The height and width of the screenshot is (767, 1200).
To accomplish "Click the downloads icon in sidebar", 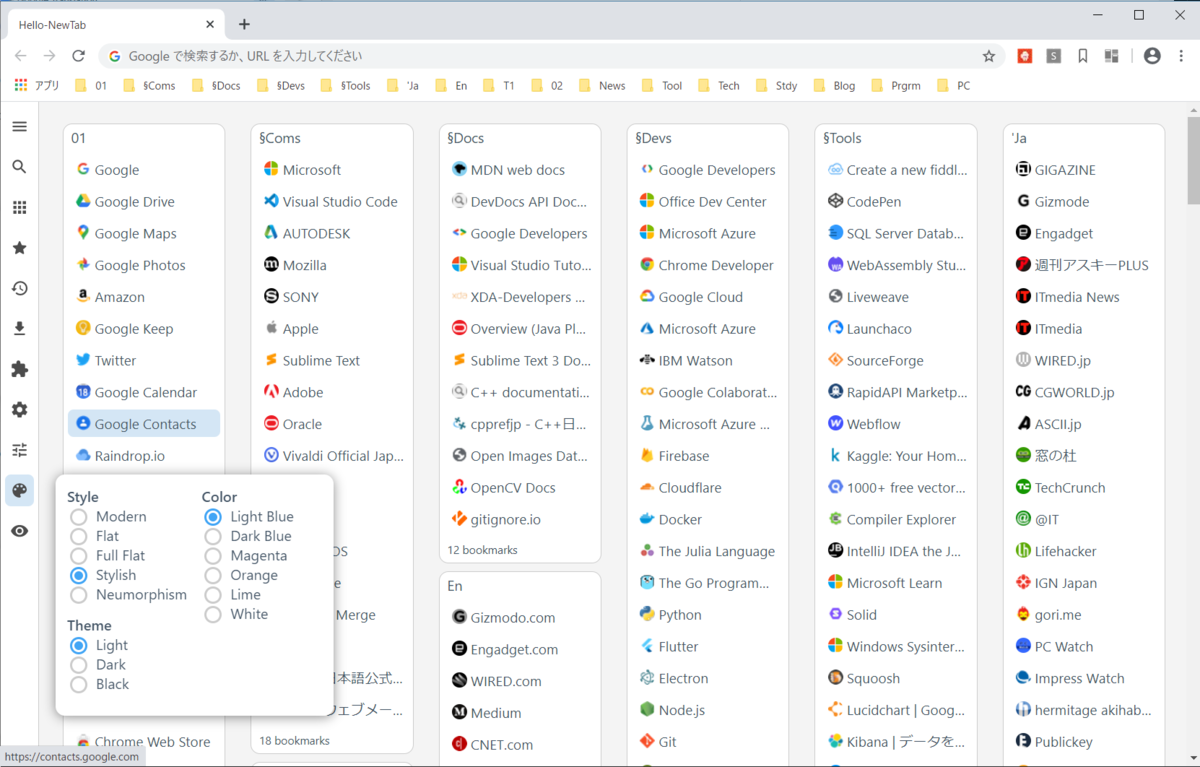I will 19,329.
